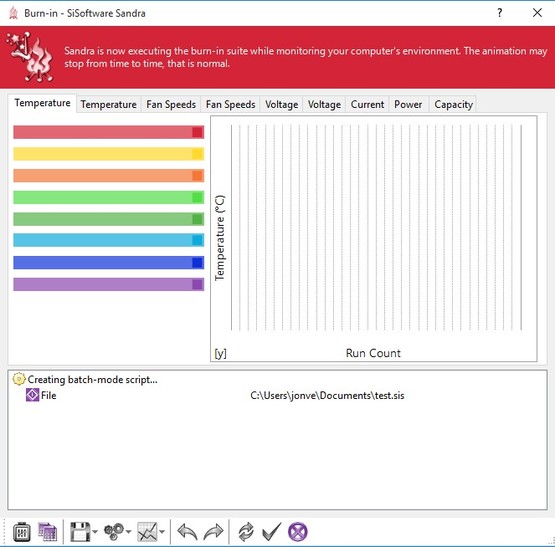Click the Run Count axis label
Screen dimensions: 555x547
373,353
